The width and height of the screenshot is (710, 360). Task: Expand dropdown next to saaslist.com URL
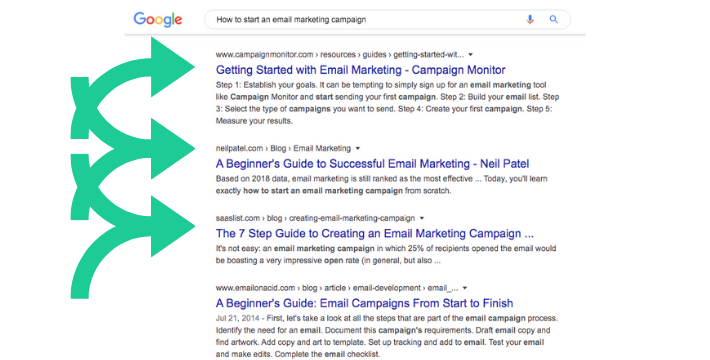pyautogui.click(x=422, y=218)
